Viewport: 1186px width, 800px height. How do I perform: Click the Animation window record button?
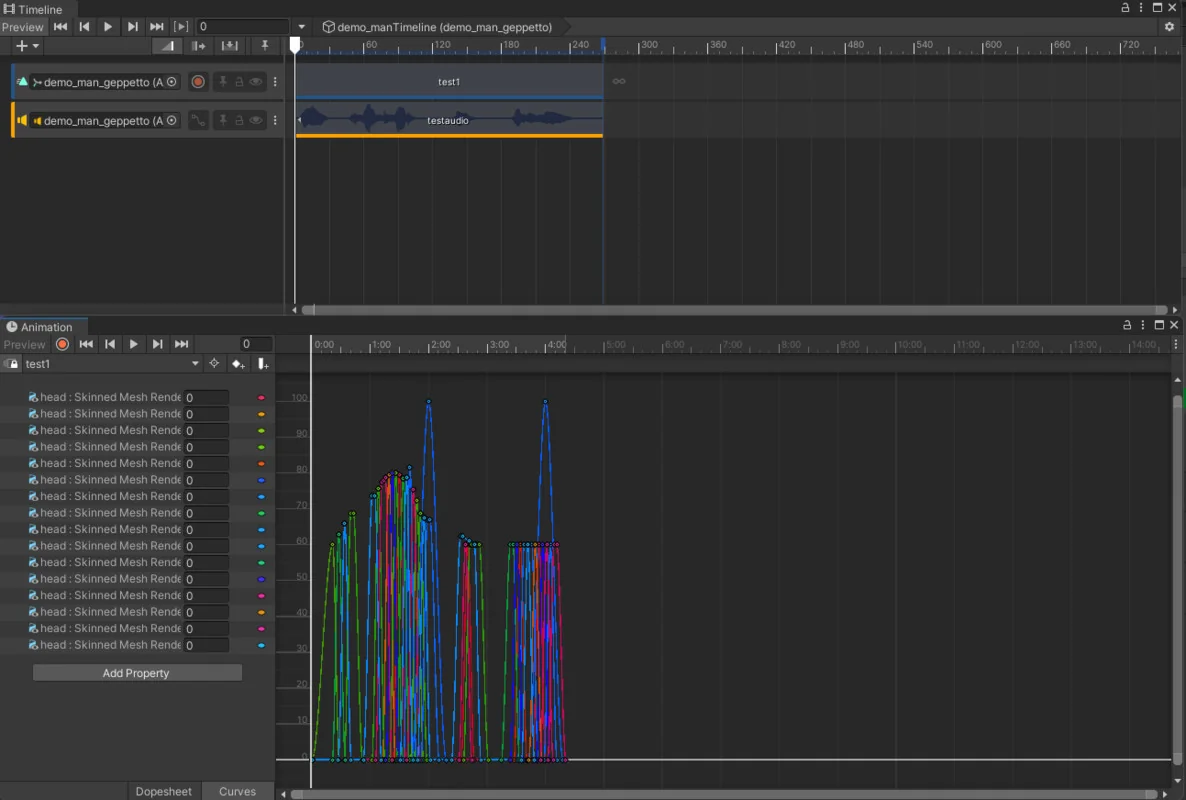coord(62,344)
